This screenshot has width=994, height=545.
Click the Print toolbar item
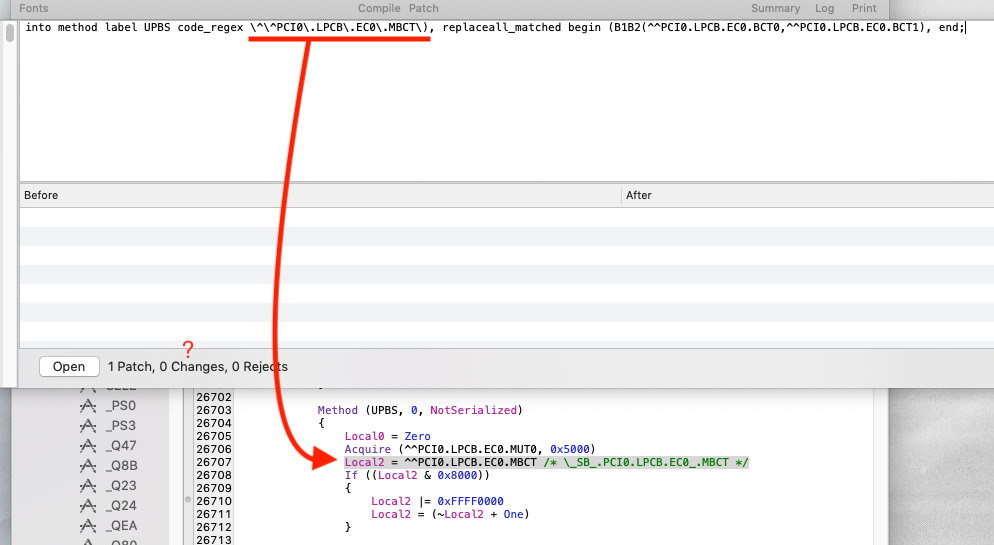tap(864, 8)
